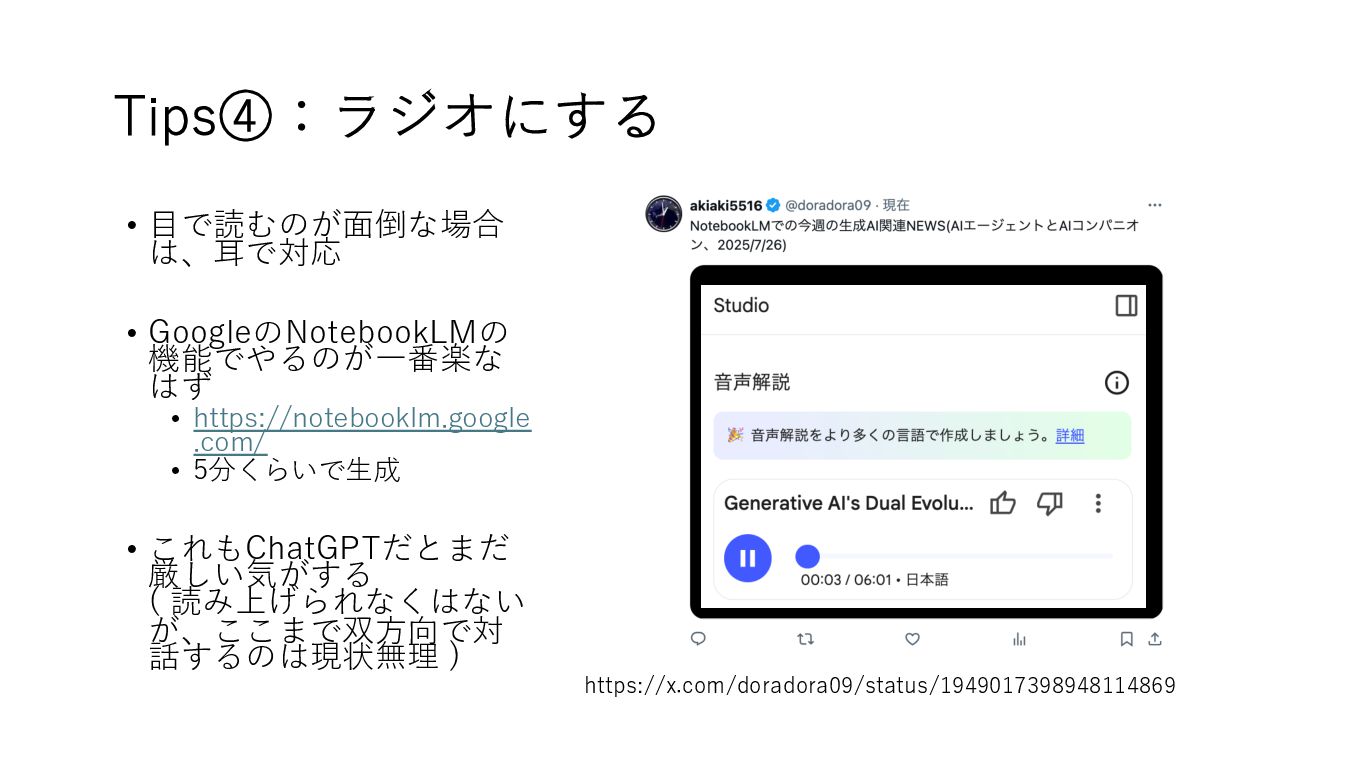Like the tweet with the heart icon
This screenshot has width=1361, height=765.
[912, 639]
